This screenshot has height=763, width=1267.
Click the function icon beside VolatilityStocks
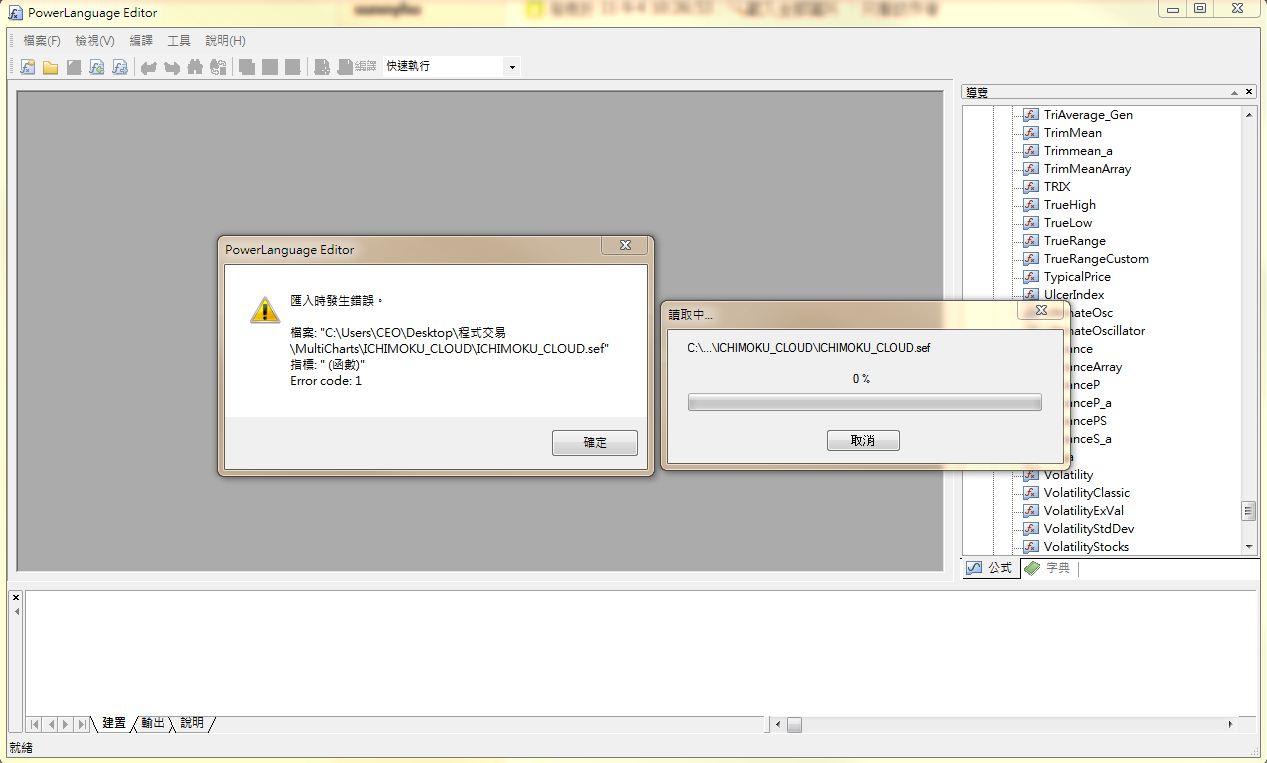point(1031,547)
